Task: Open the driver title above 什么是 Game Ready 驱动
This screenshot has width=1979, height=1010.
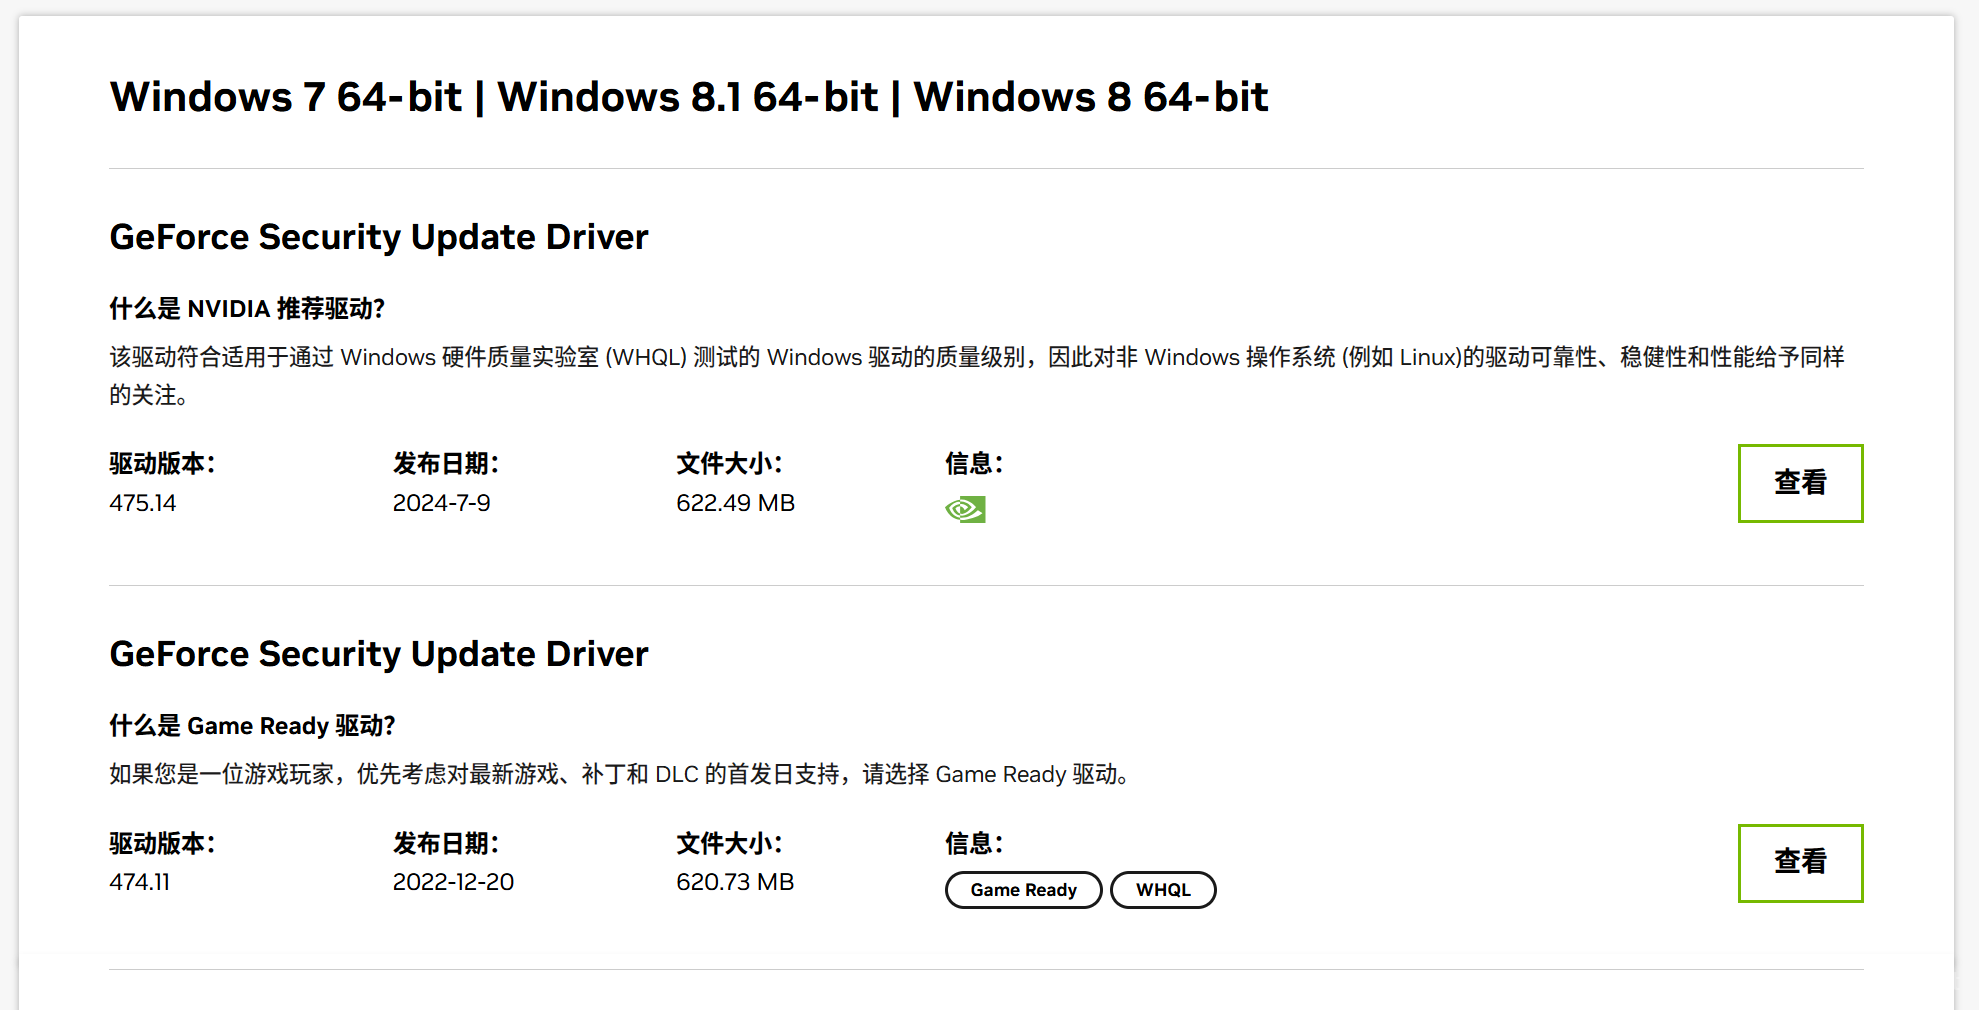Action: click(x=379, y=654)
